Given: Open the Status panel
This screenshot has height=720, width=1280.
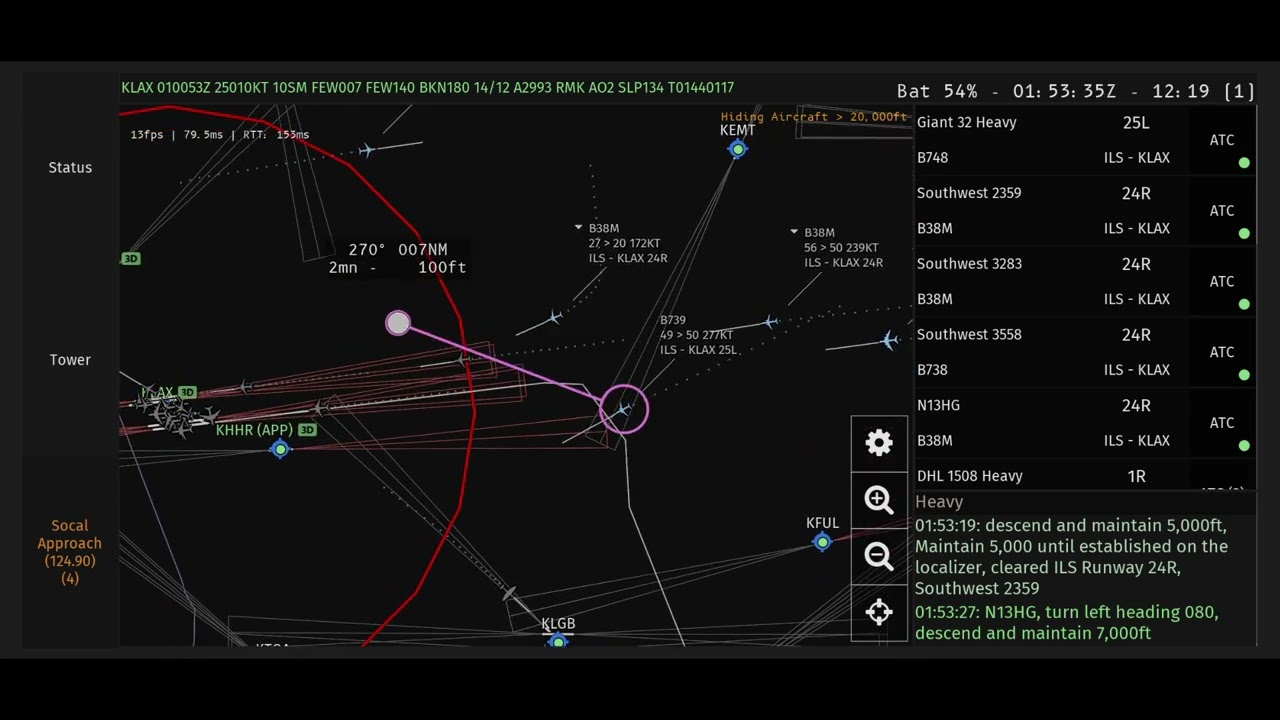Looking at the screenshot, I should [70, 167].
